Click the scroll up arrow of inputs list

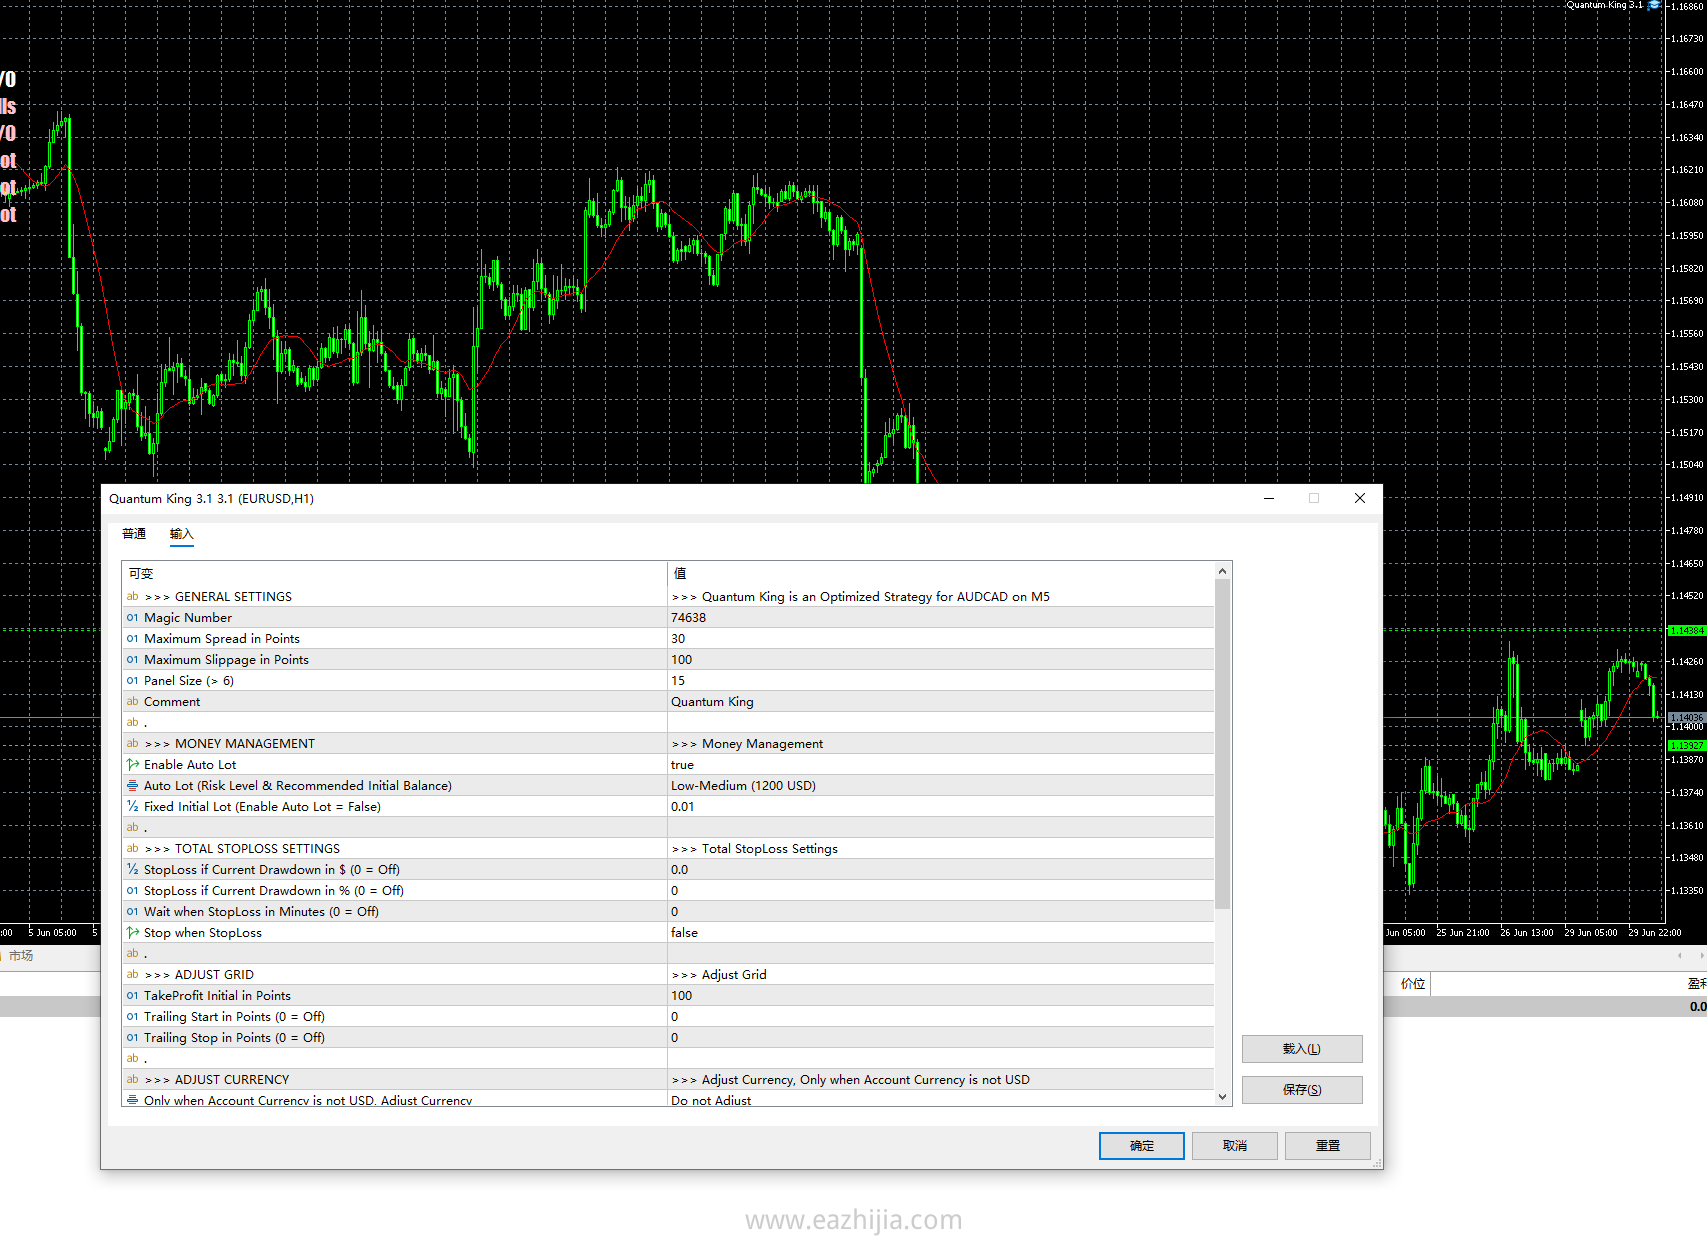click(1222, 571)
